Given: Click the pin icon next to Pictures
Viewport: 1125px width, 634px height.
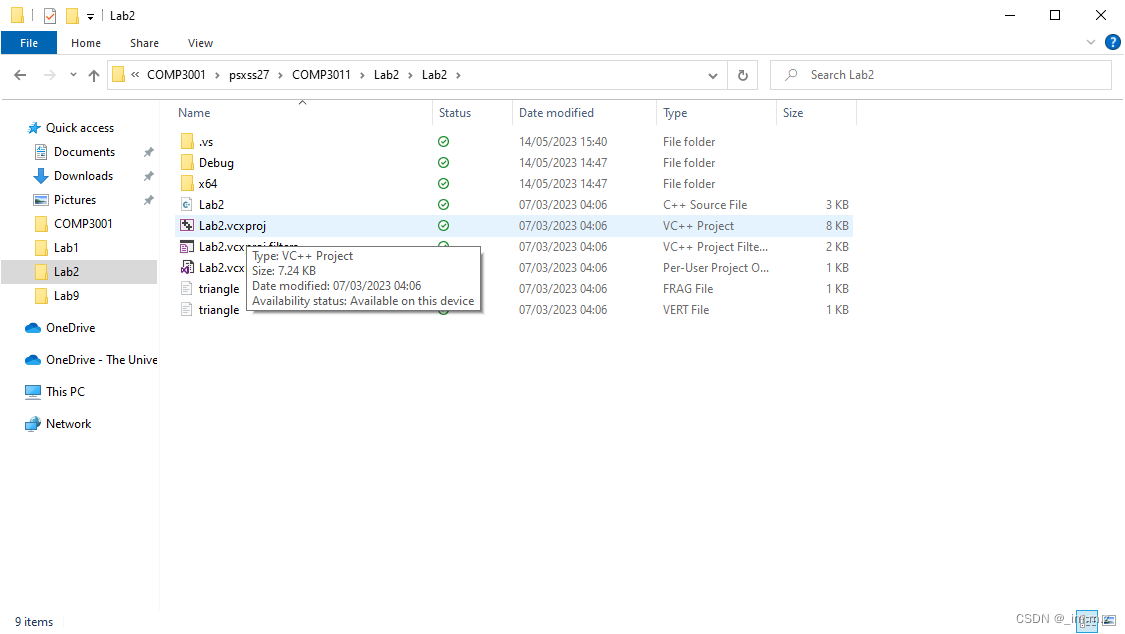Looking at the screenshot, I should [149, 200].
